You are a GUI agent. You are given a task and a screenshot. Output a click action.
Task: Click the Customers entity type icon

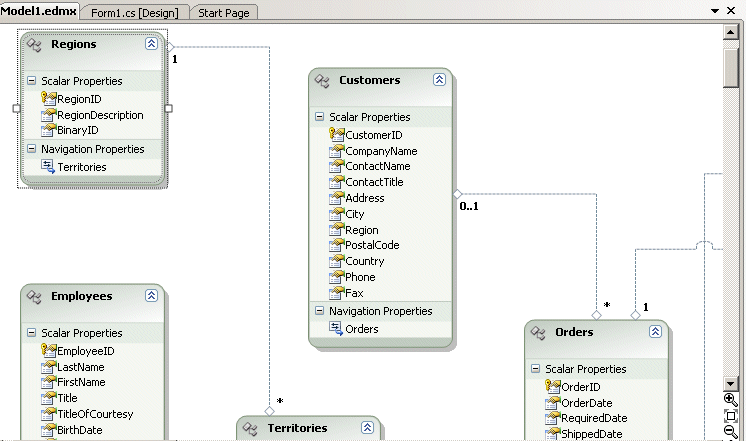(322, 81)
